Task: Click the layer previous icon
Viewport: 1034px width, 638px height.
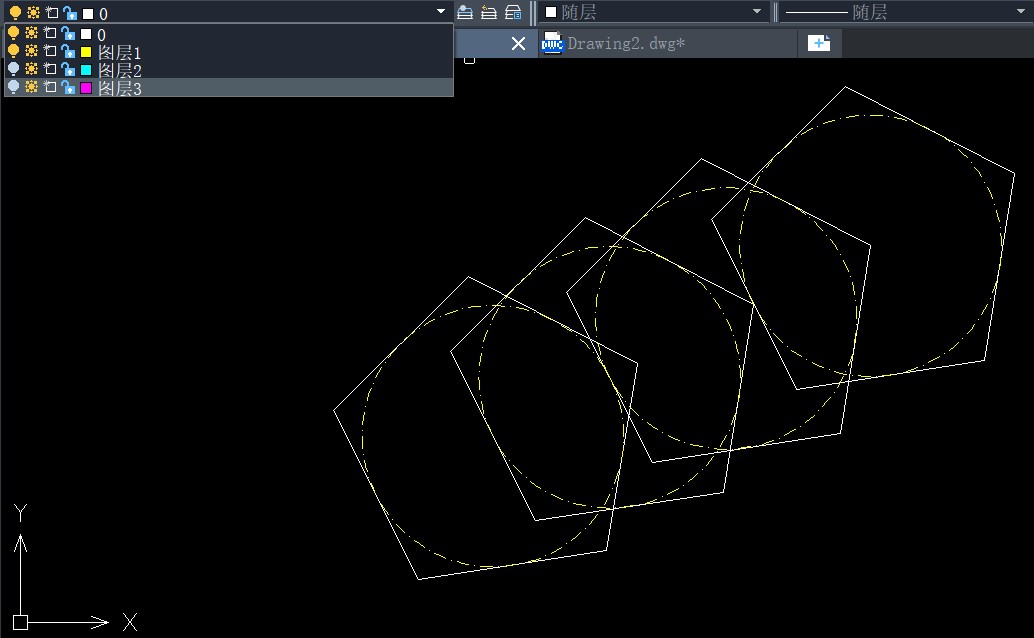Action: tap(489, 12)
